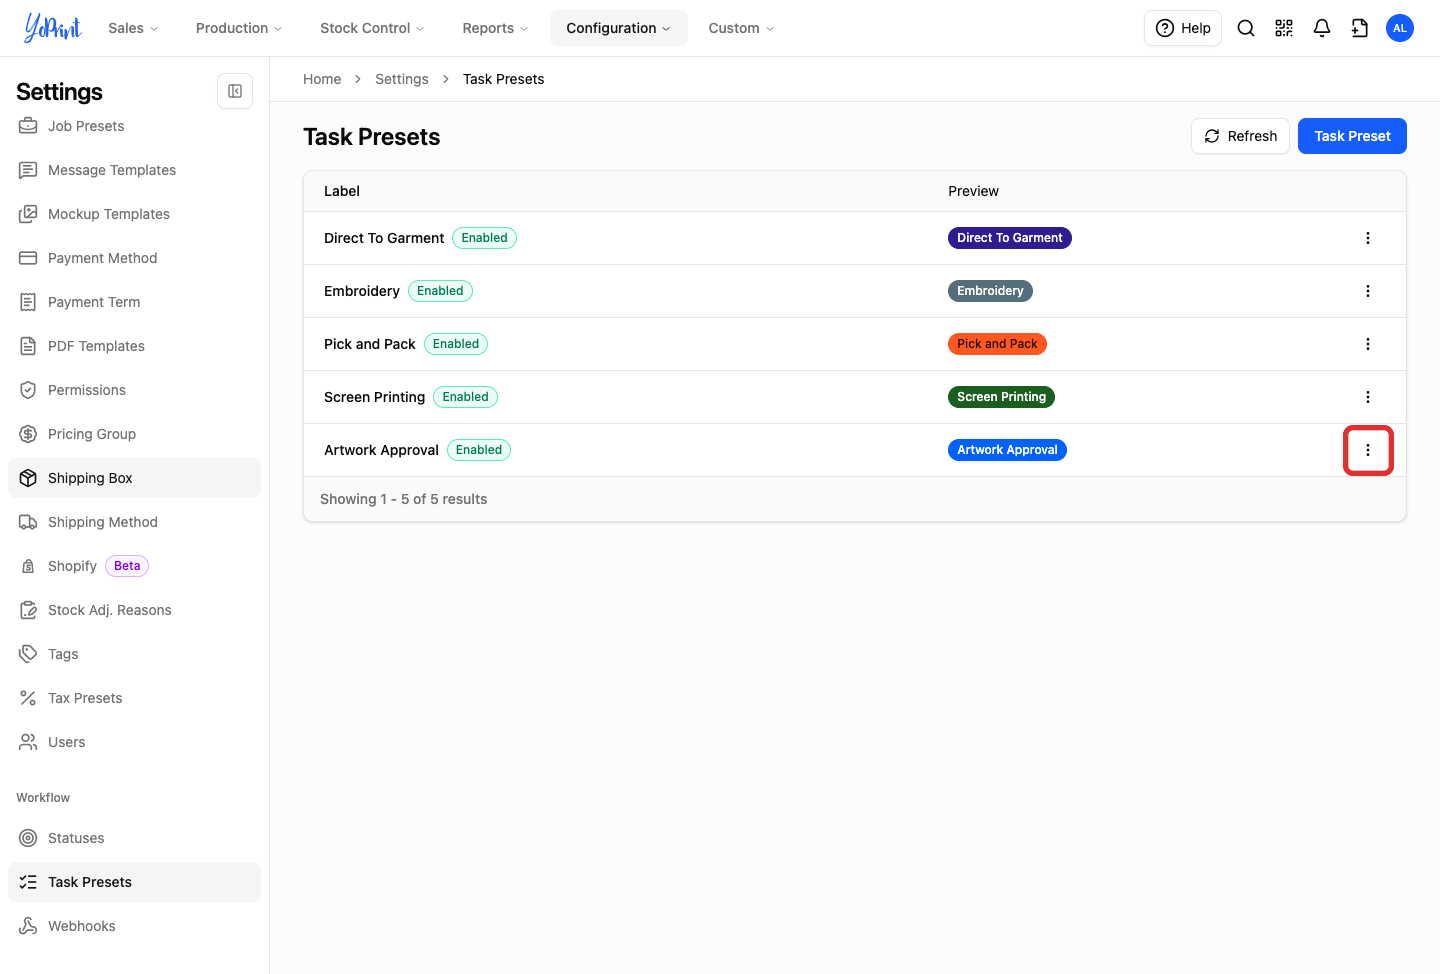This screenshot has width=1440, height=974.
Task: Open row actions for Embroidery
Action: [x=1368, y=291]
